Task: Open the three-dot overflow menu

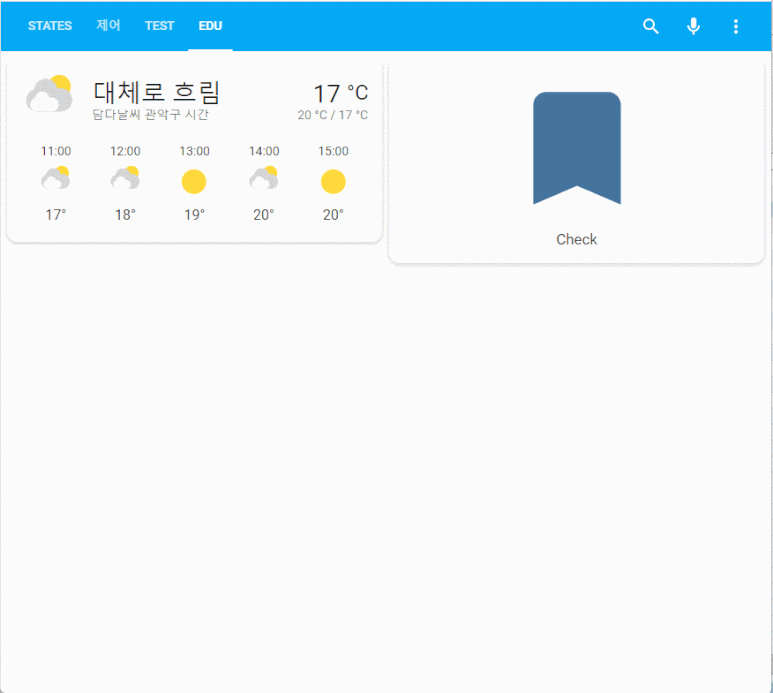Action: click(736, 26)
